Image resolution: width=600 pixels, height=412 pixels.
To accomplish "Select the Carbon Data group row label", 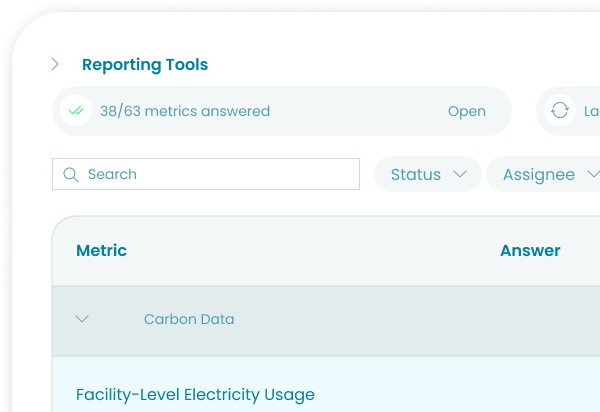I will (189, 319).
